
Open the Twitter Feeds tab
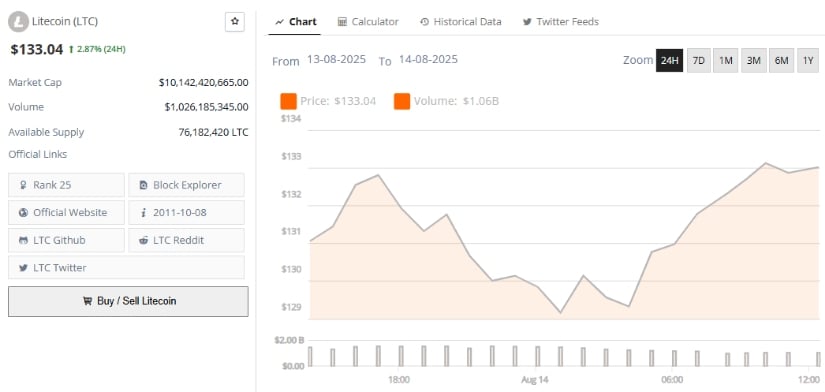[560, 22]
